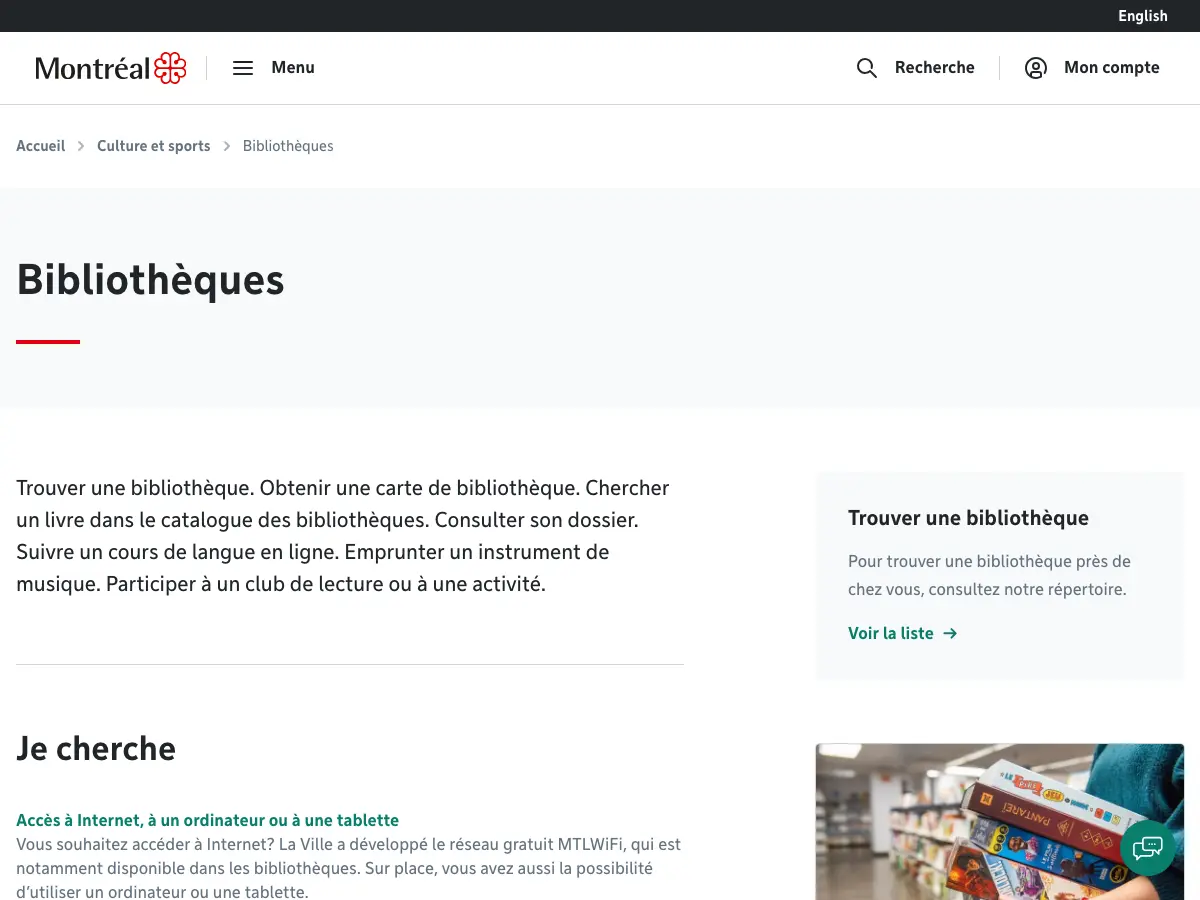The image size is (1200, 900).
Task: Click the account profile icon
Action: click(x=1036, y=68)
